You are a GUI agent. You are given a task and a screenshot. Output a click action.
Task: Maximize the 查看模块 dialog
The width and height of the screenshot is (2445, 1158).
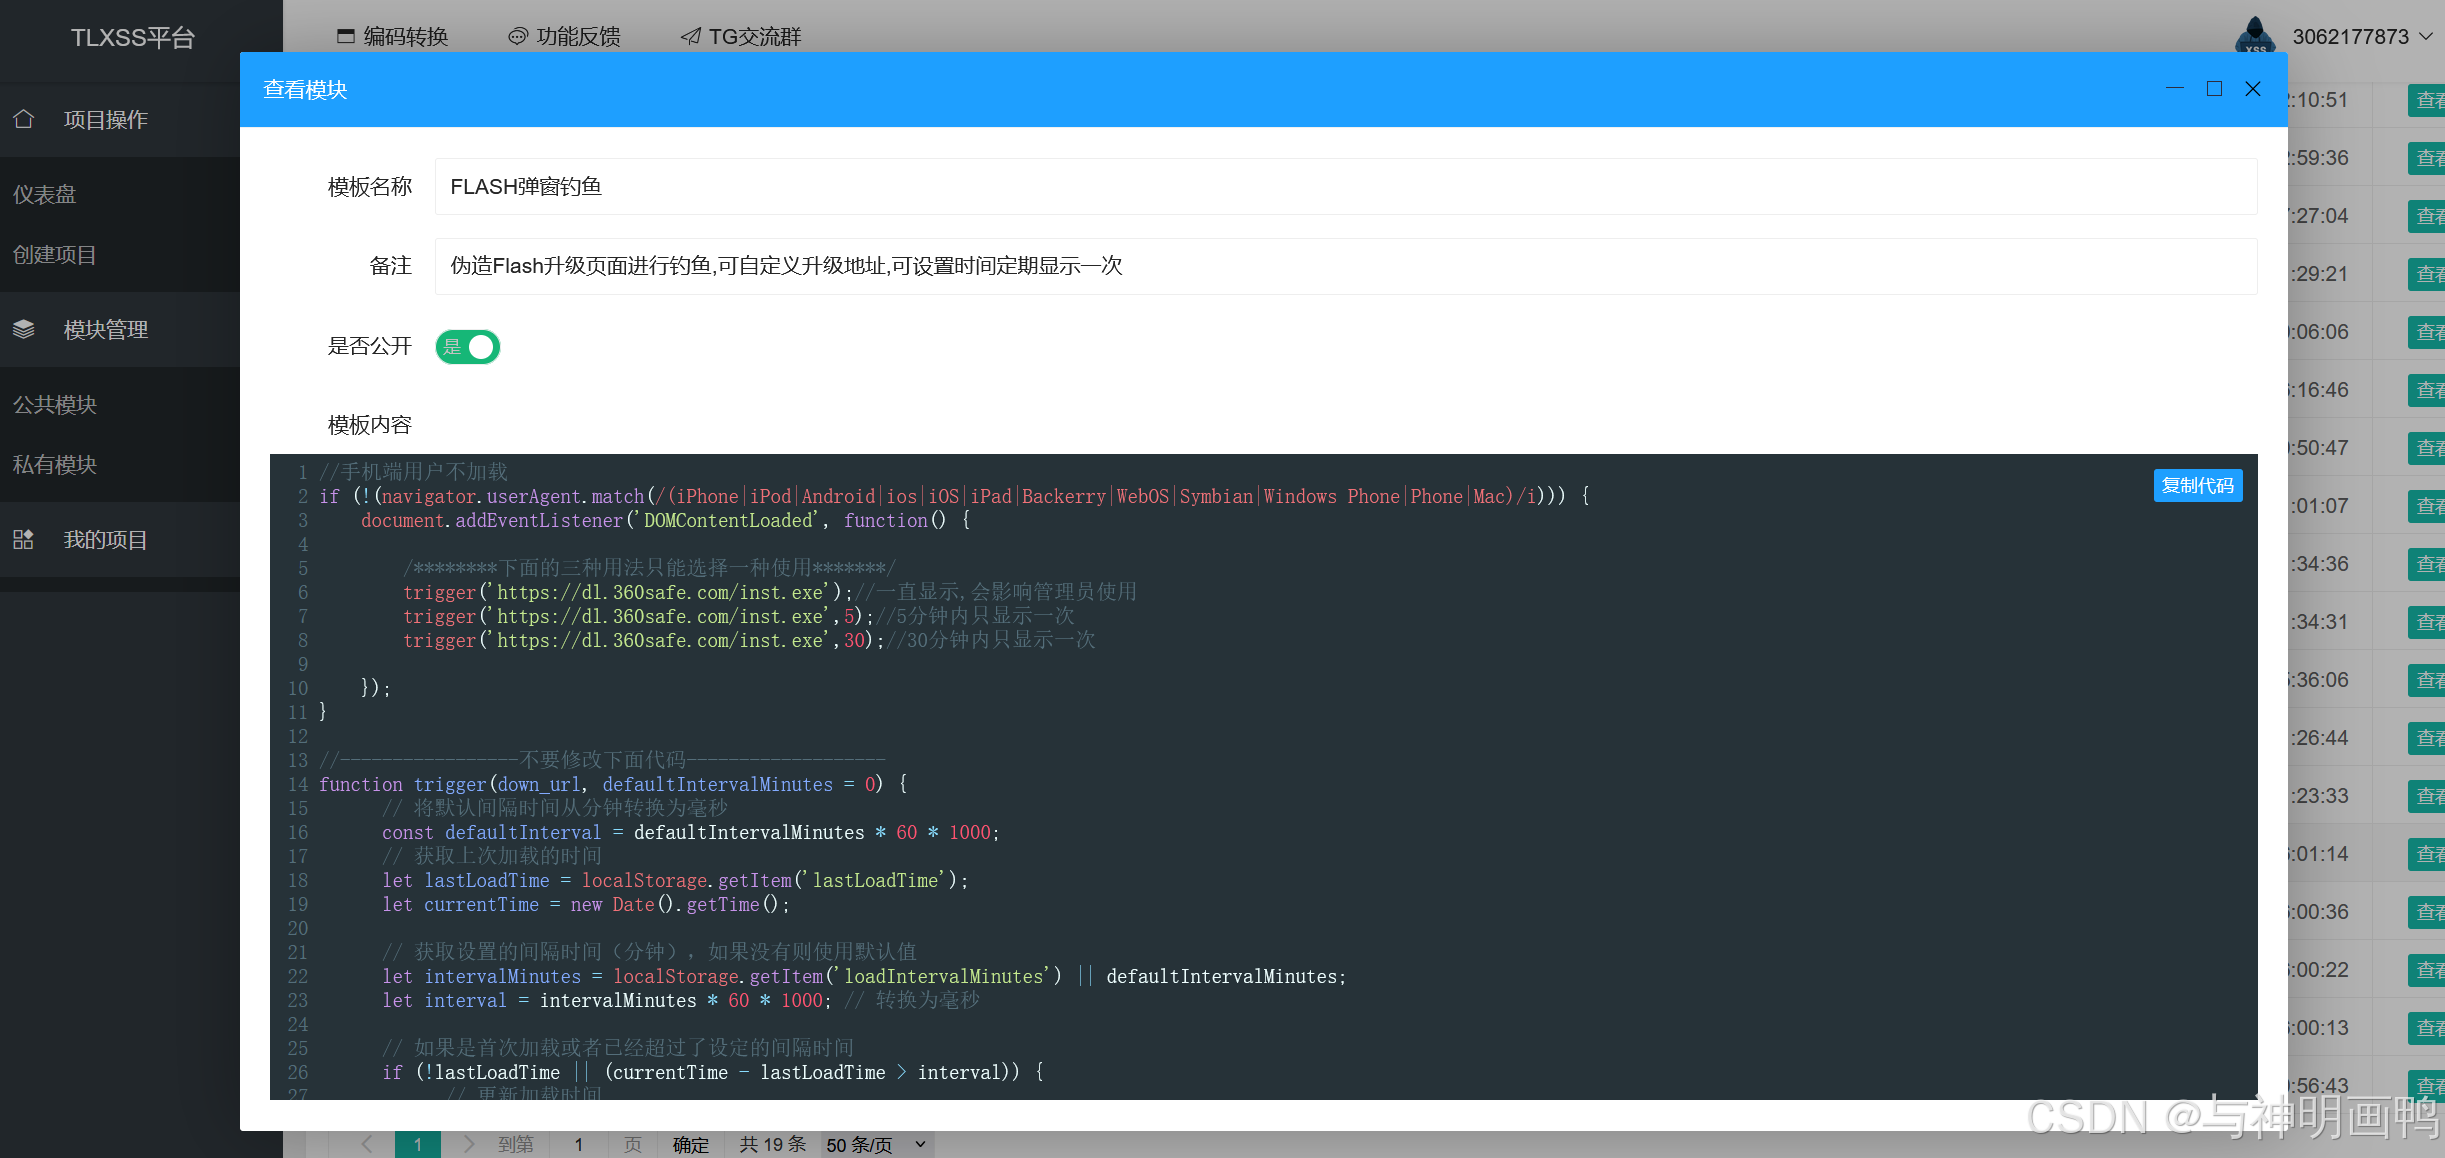2214,89
